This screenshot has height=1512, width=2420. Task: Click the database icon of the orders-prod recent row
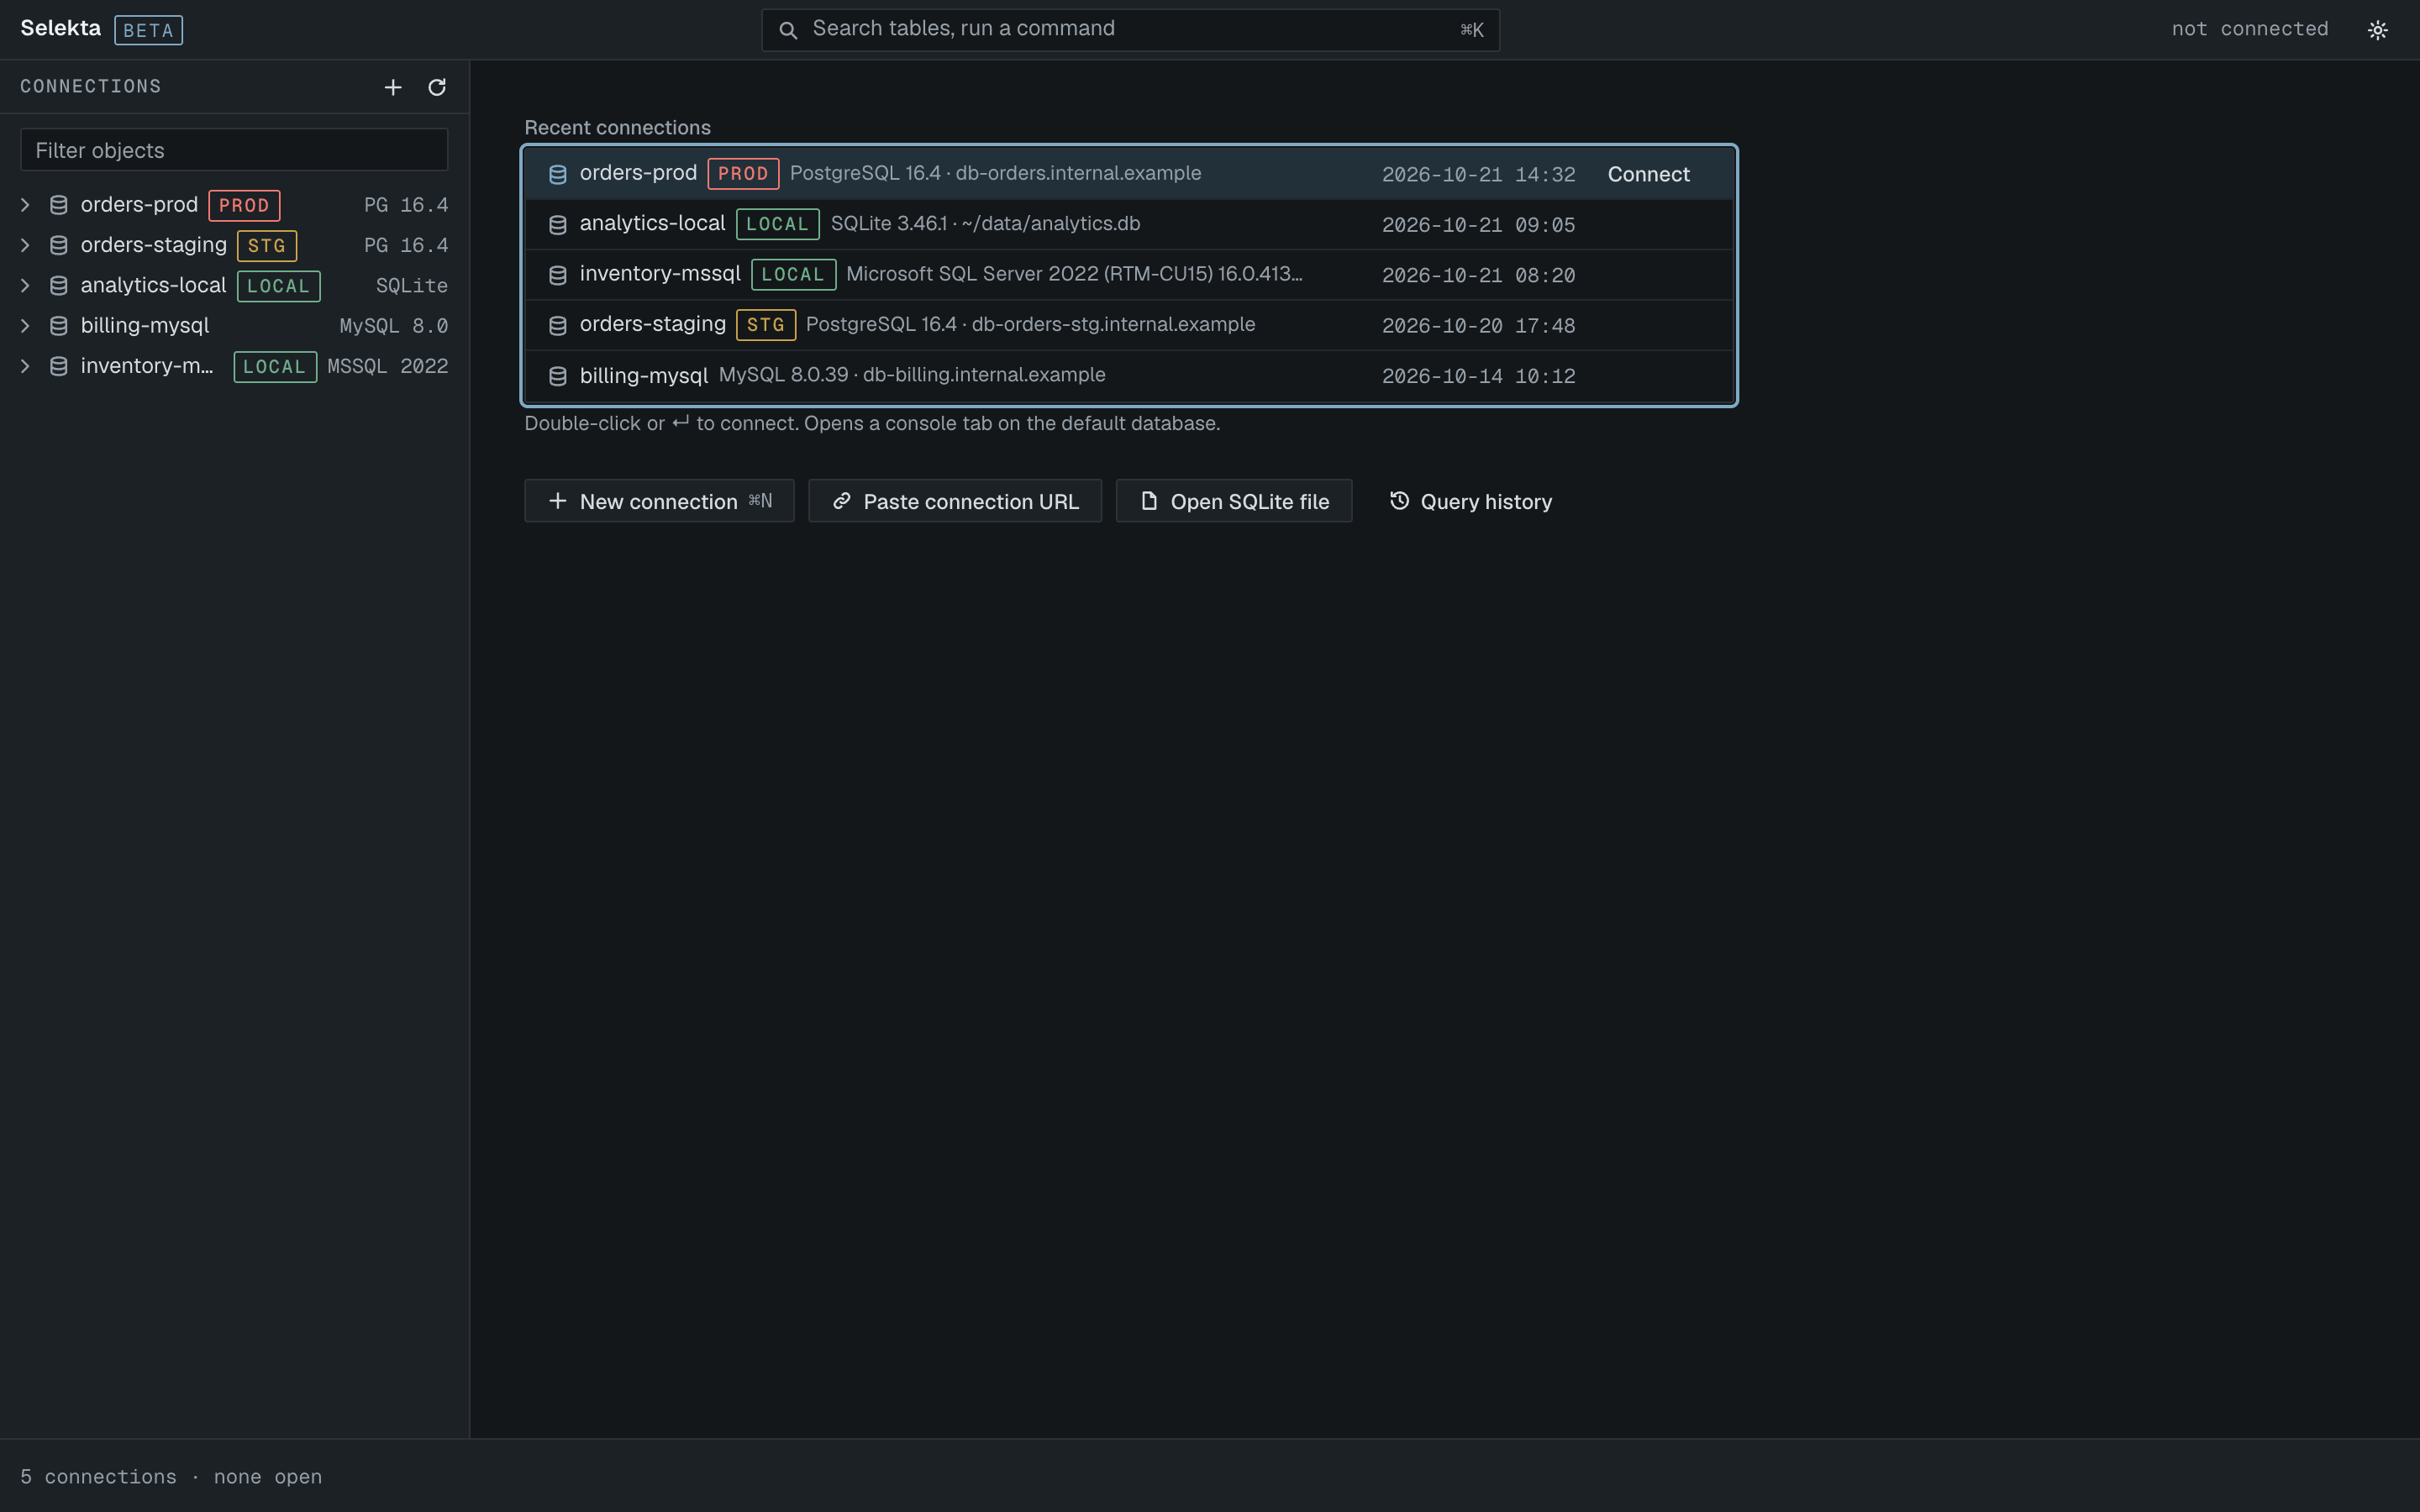tap(558, 174)
